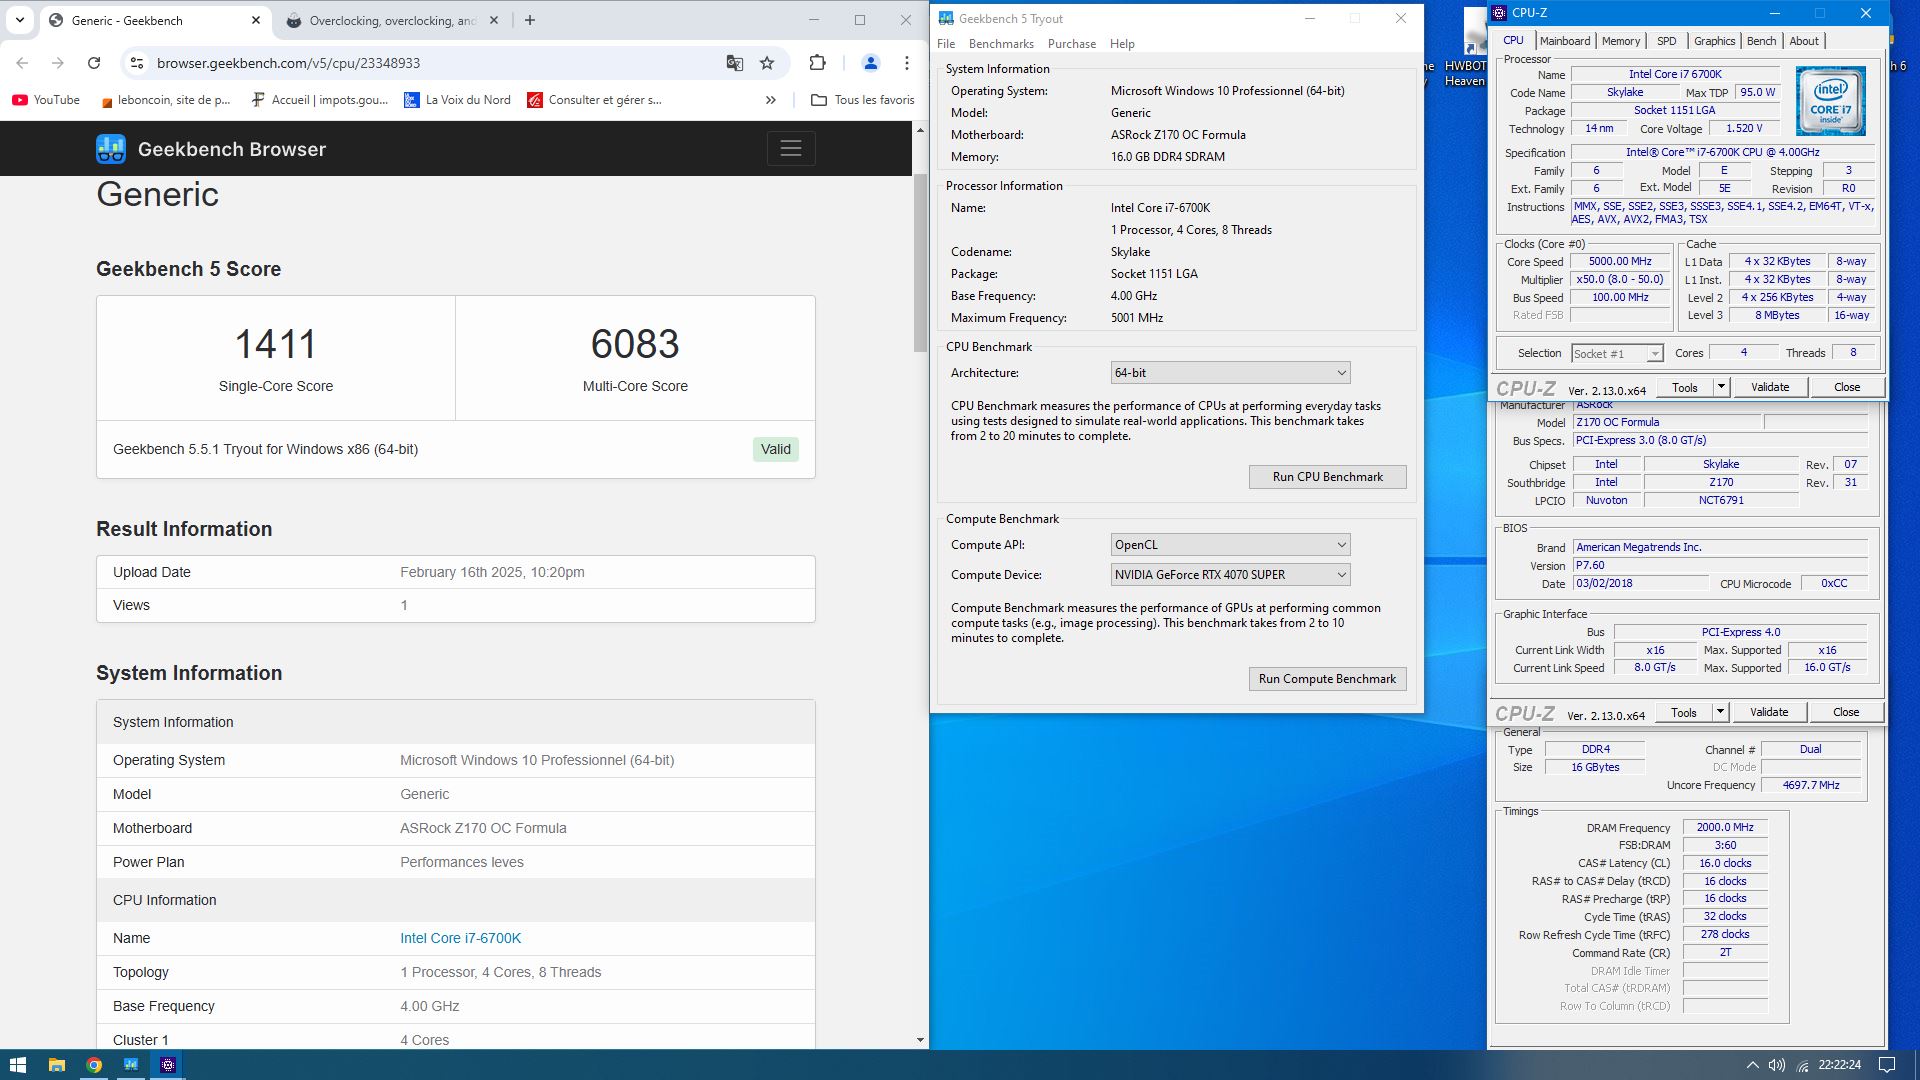
Task: Click the volume speaker tray icon
Action: 1777,1065
